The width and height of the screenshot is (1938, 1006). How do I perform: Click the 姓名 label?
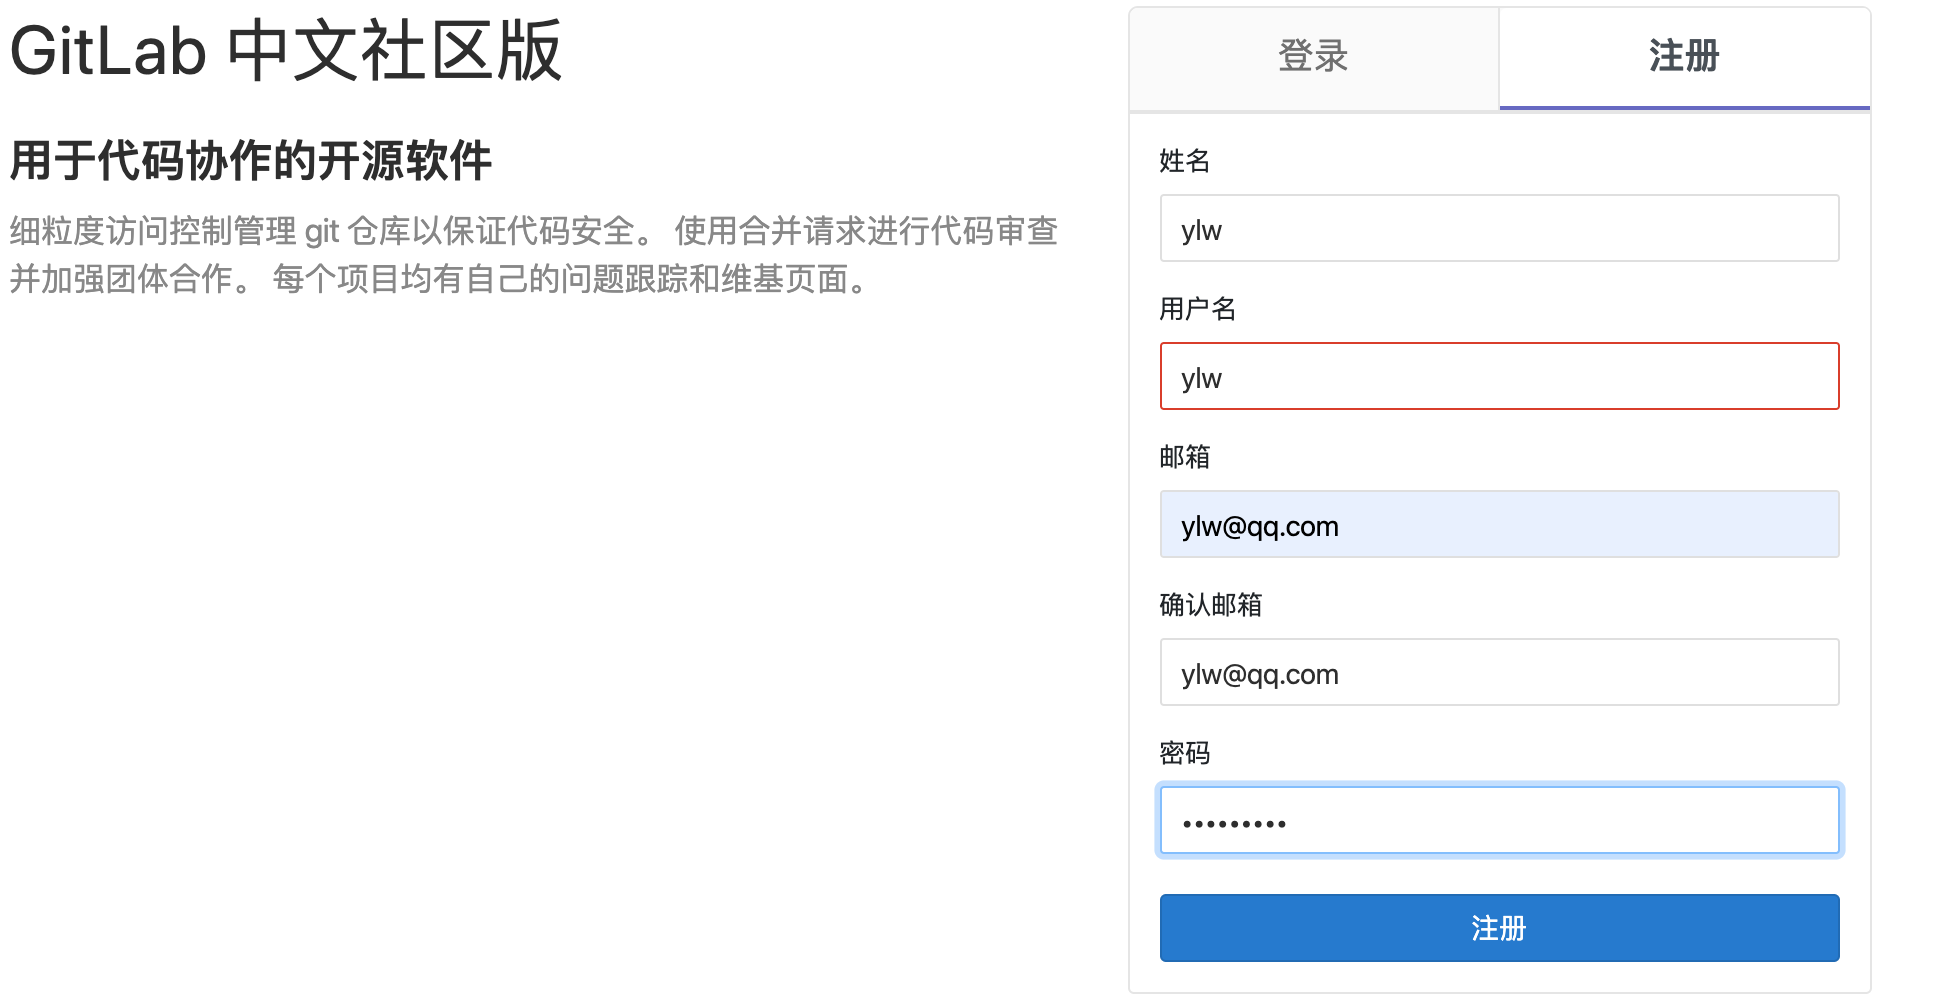(1185, 161)
